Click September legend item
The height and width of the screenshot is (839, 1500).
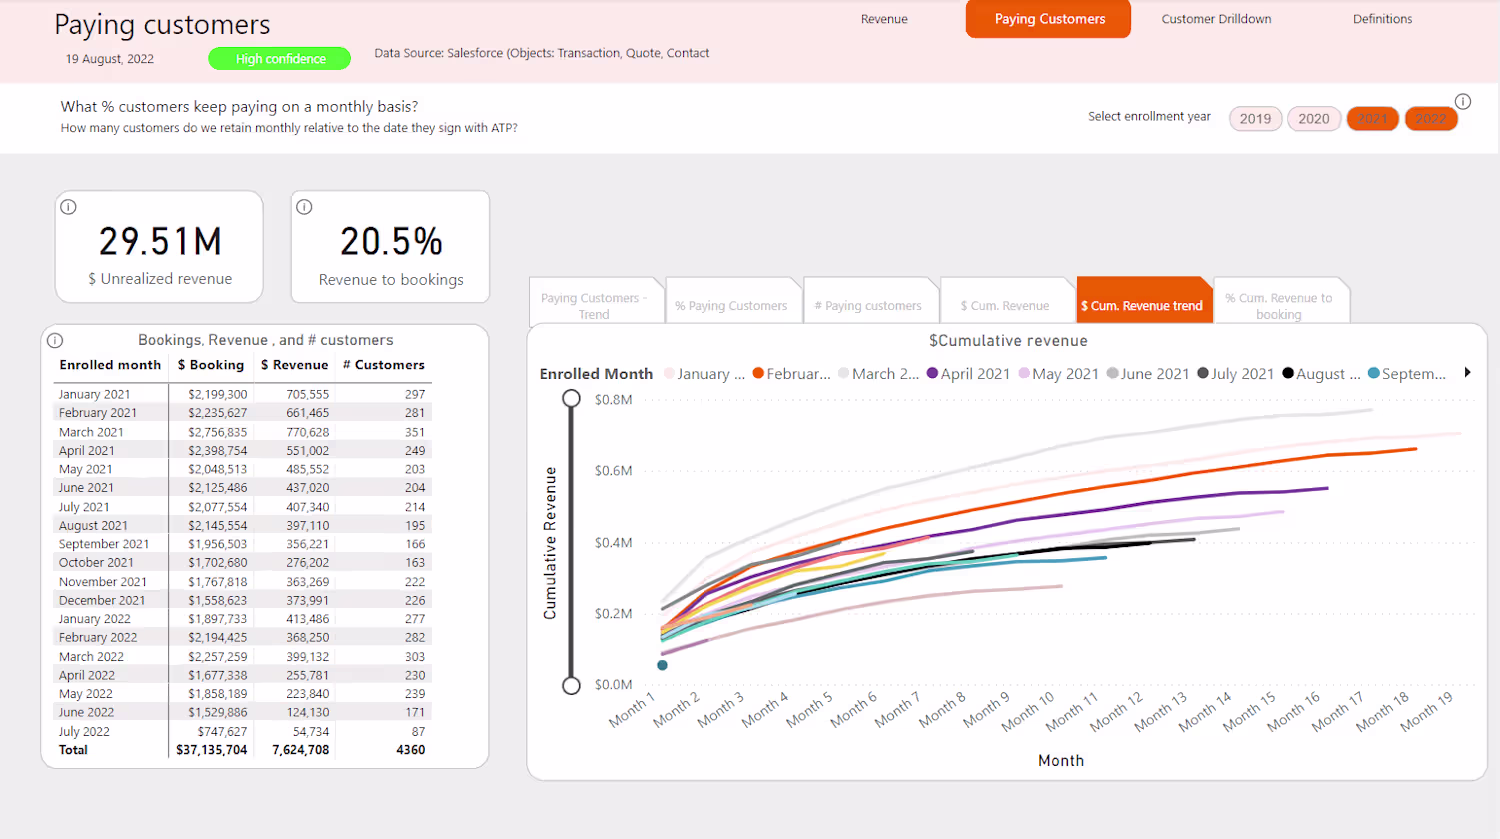click(x=1407, y=374)
